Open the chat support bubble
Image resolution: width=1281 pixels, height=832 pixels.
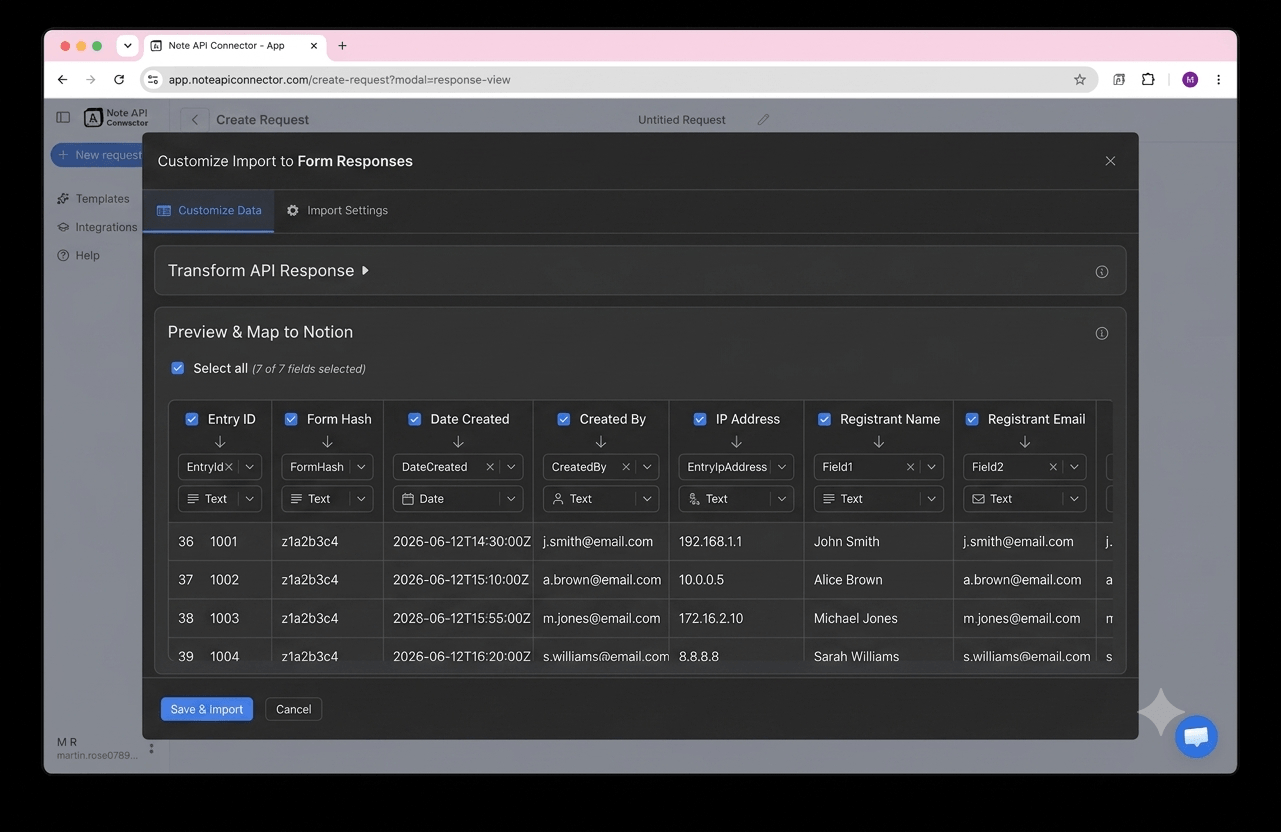(x=1196, y=737)
